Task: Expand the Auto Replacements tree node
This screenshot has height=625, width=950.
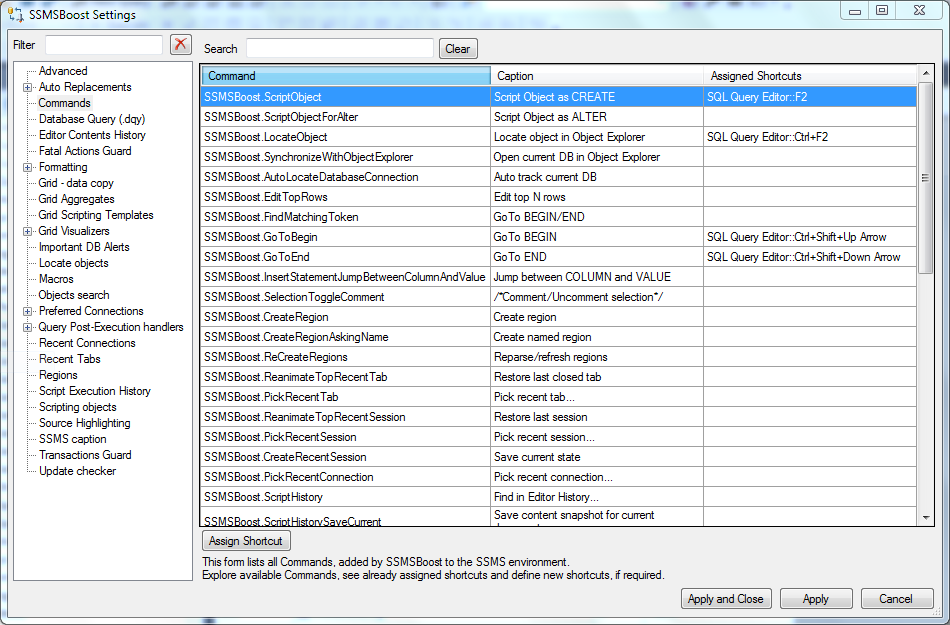Action: 27,87
